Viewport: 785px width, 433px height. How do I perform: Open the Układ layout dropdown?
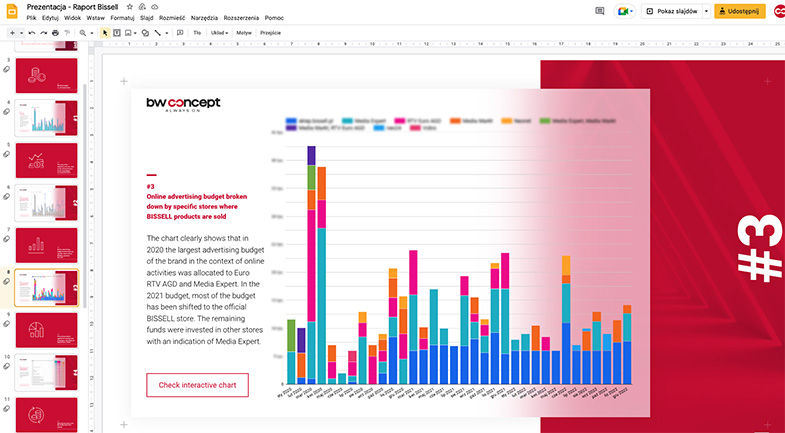coord(218,33)
